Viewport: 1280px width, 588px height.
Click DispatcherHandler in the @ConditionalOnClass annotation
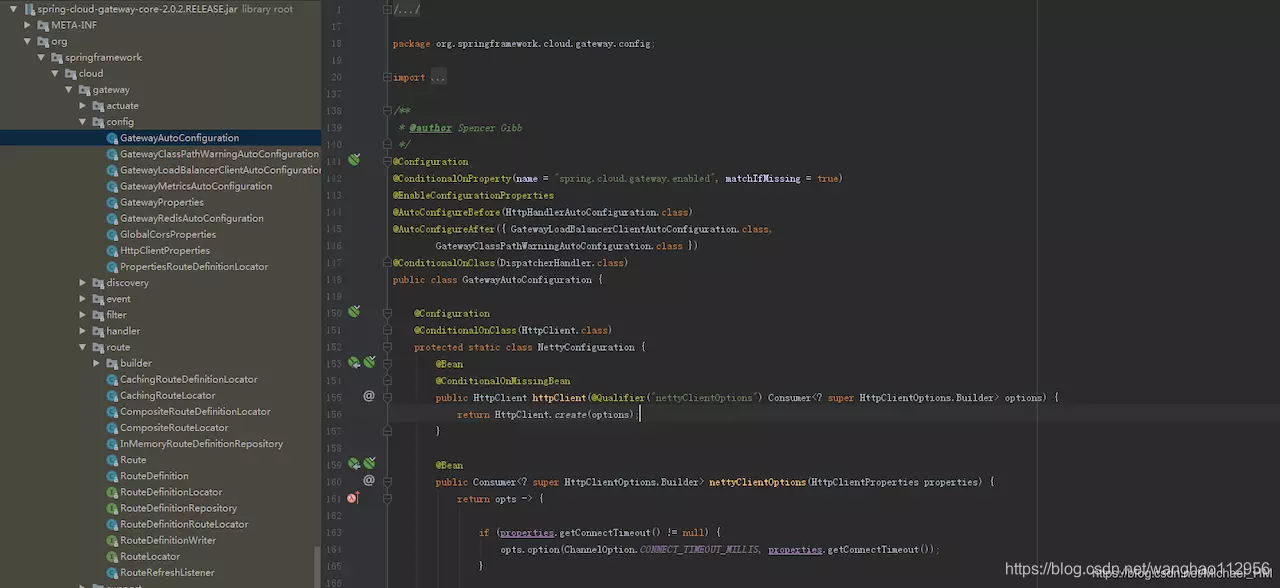tap(546, 262)
